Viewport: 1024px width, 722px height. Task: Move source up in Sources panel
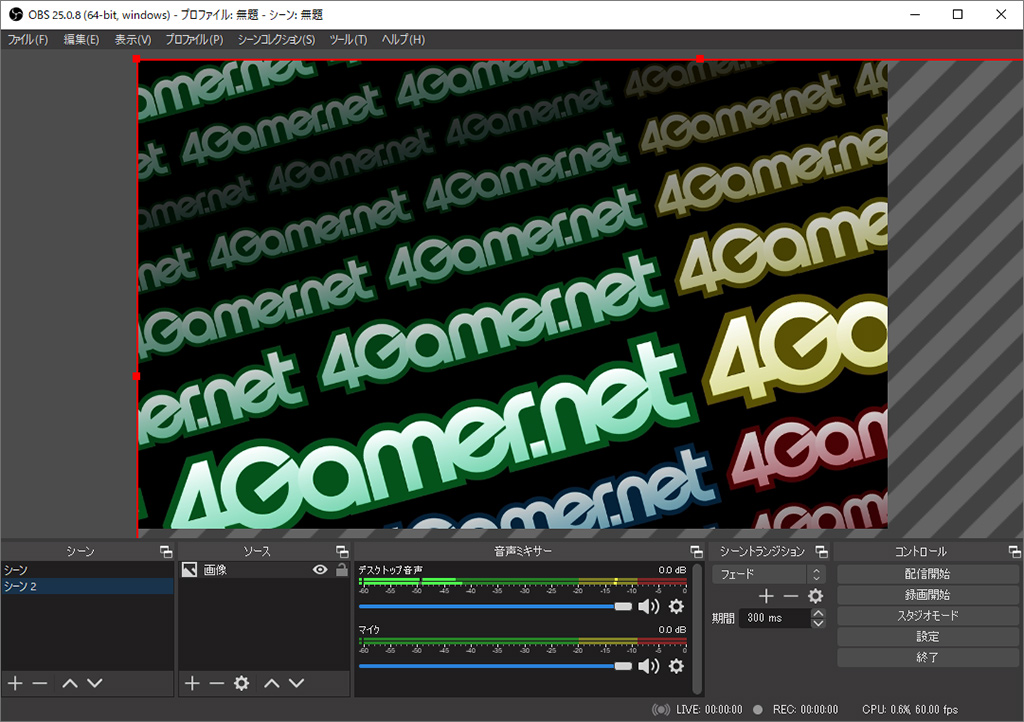tap(272, 683)
